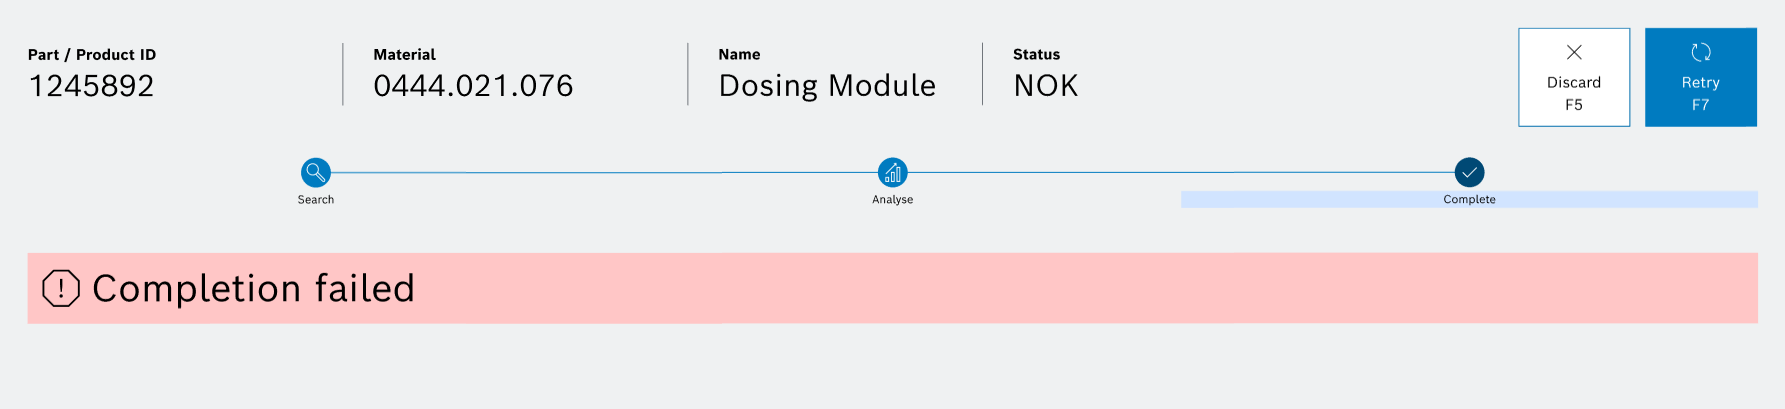Viewport: 1785px width, 409px height.
Task: Click the progress line between Analyse and Complete
Action: click(1181, 172)
